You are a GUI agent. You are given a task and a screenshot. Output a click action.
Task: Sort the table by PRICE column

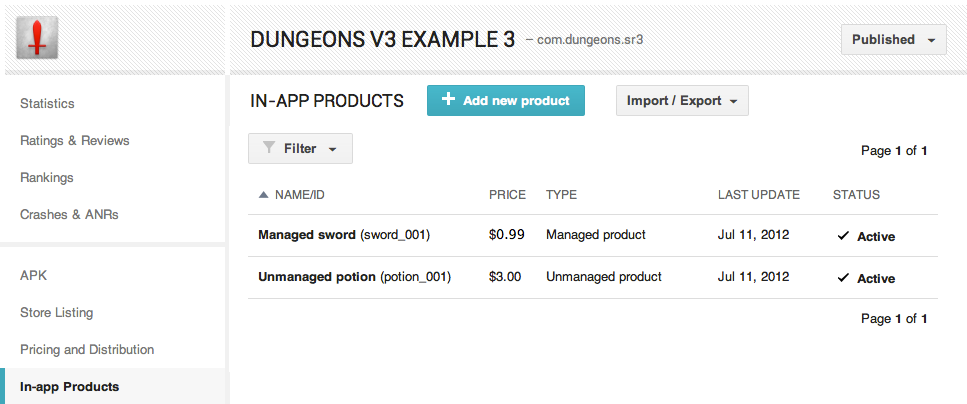[x=507, y=195]
